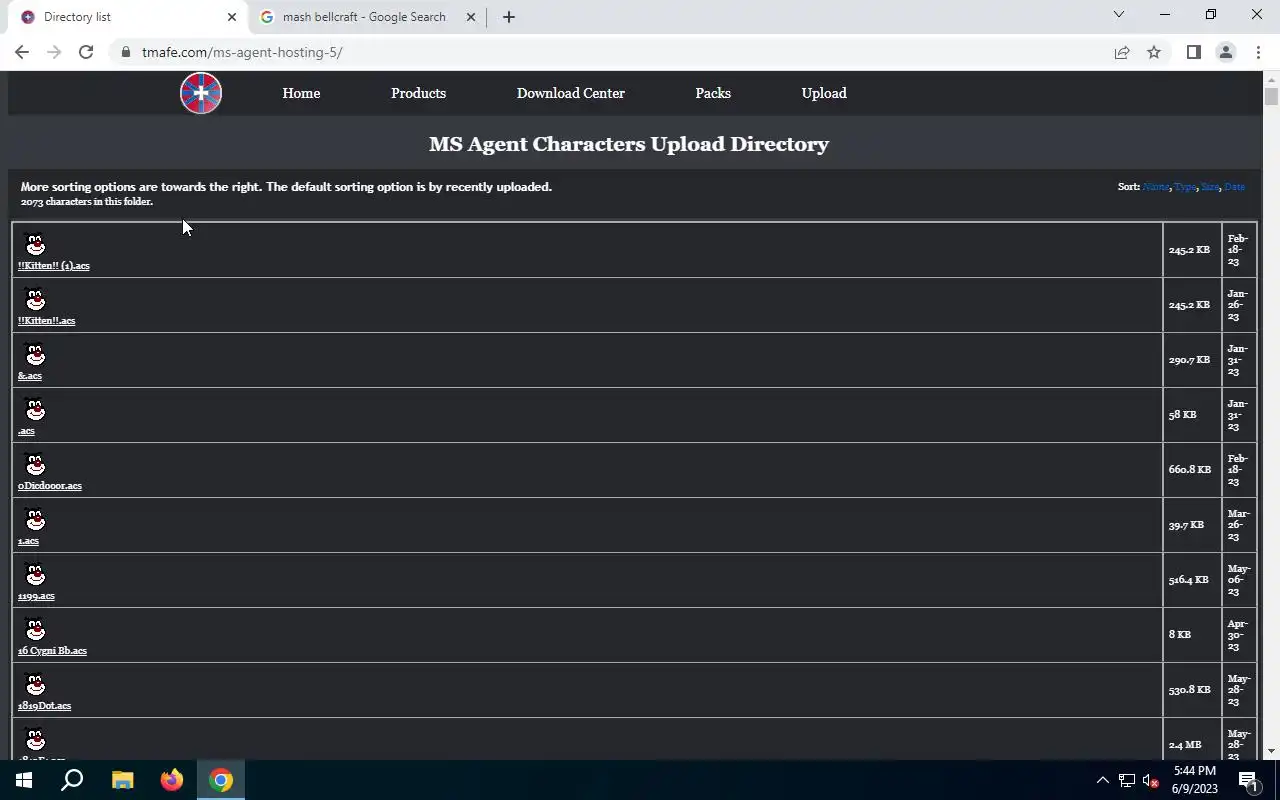Click the Chrome taskbar icon
The width and height of the screenshot is (1280, 800).
(x=221, y=780)
